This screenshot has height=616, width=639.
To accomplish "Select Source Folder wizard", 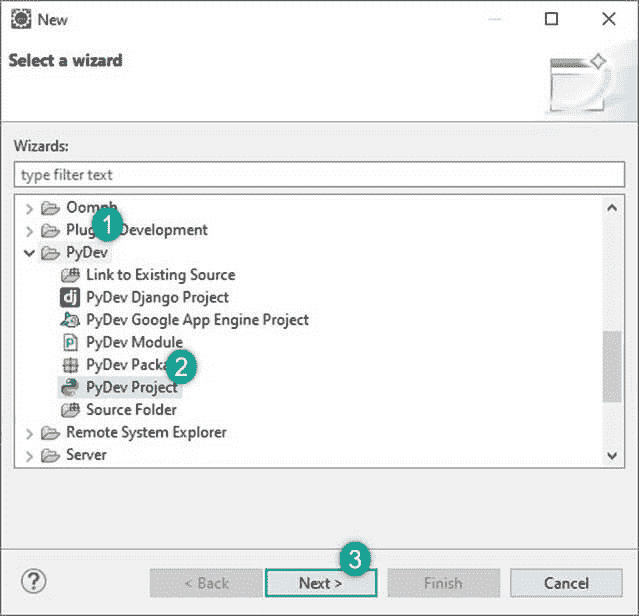I will click(x=131, y=410).
